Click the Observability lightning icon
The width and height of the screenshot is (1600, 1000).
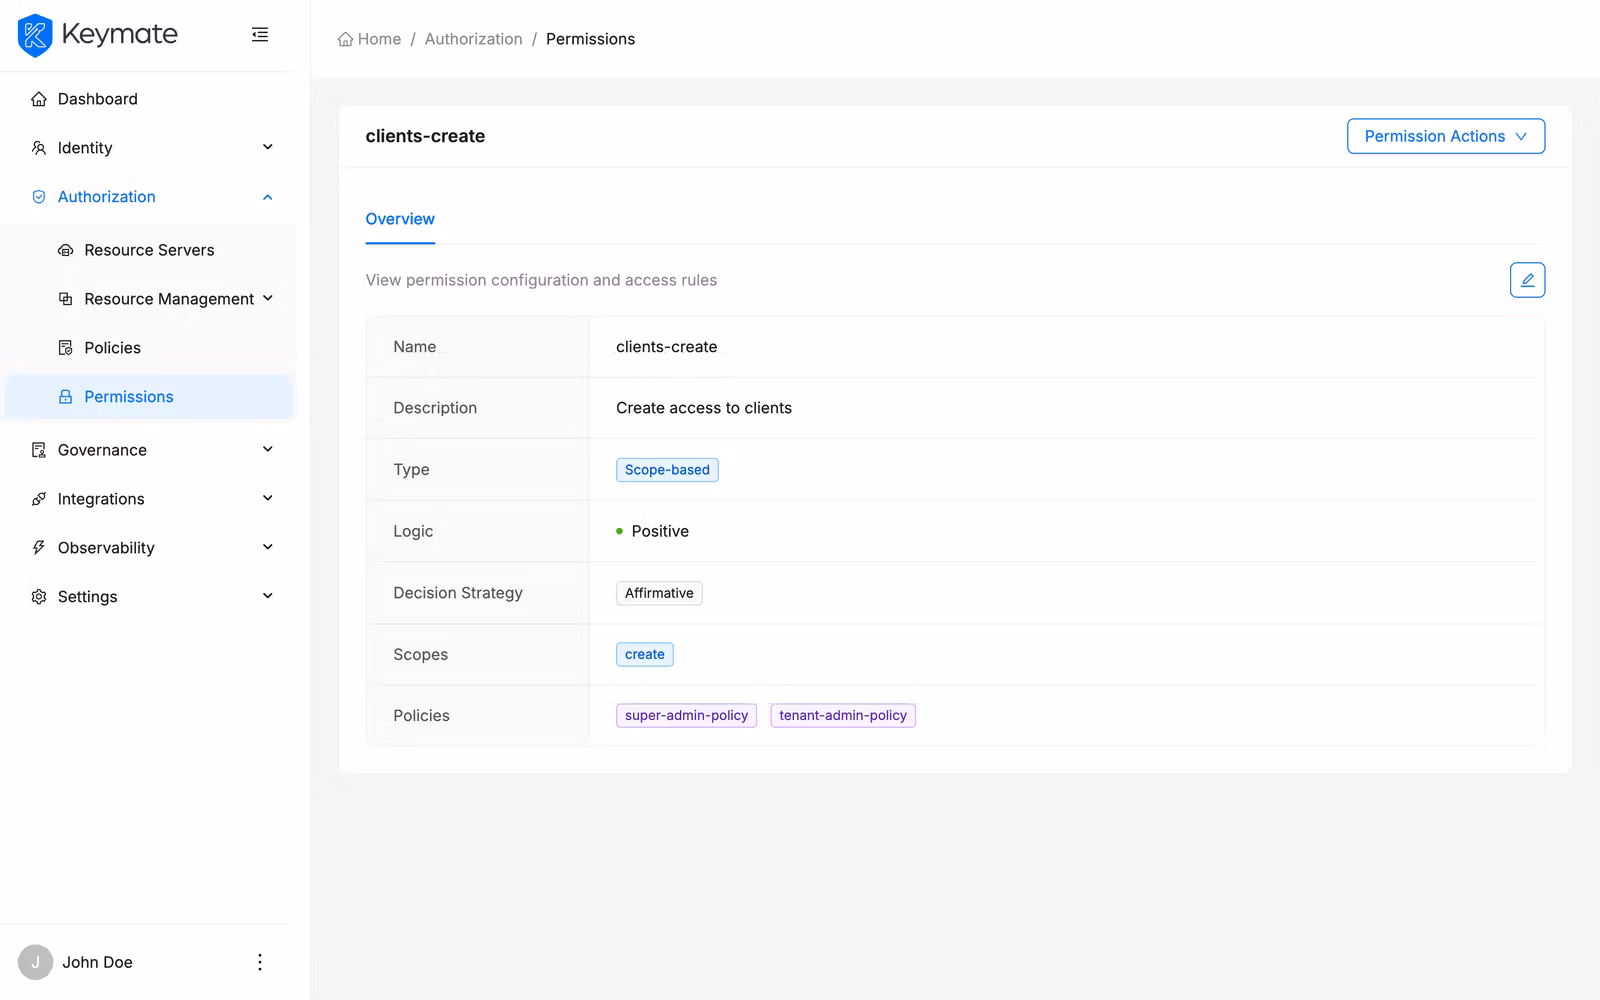coord(38,547)
